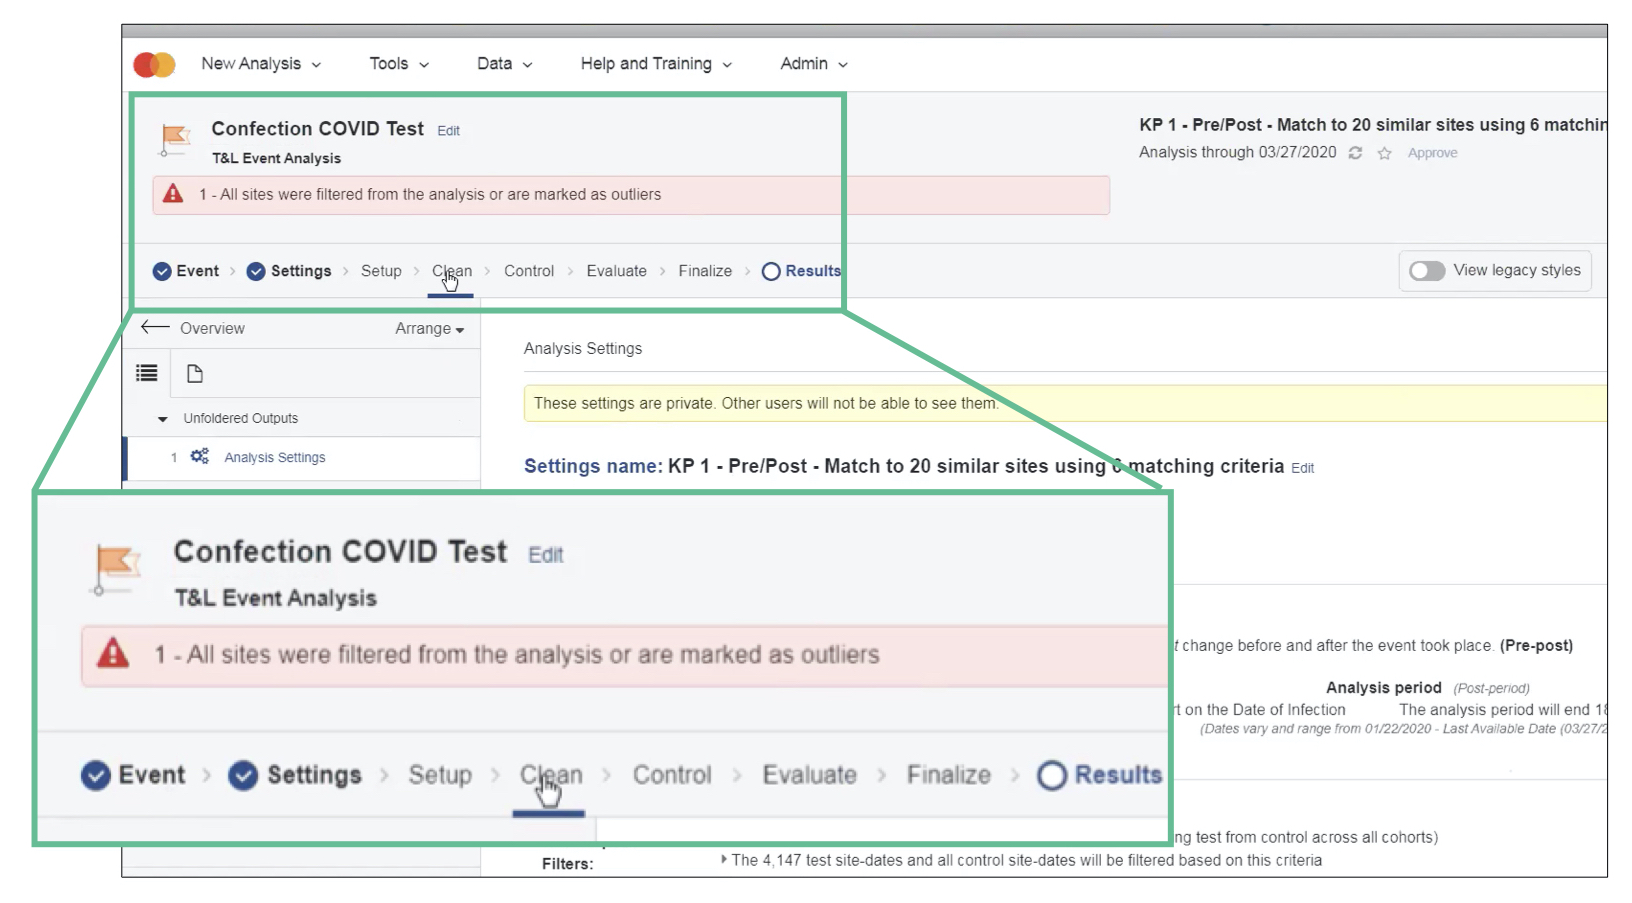Click the document page icon in Overview panel
The height and width of the screenshot is (903, 1632).
pos(195,373)
